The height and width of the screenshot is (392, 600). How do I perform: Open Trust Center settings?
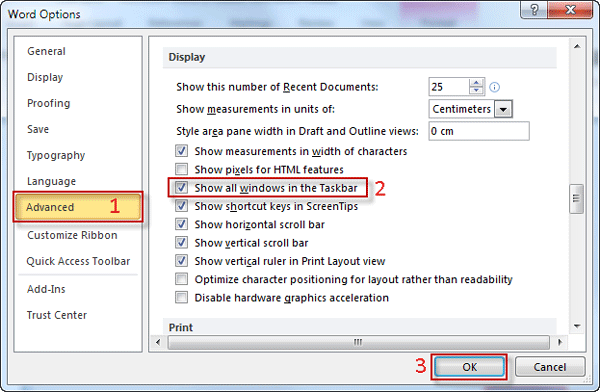[57, 315]
